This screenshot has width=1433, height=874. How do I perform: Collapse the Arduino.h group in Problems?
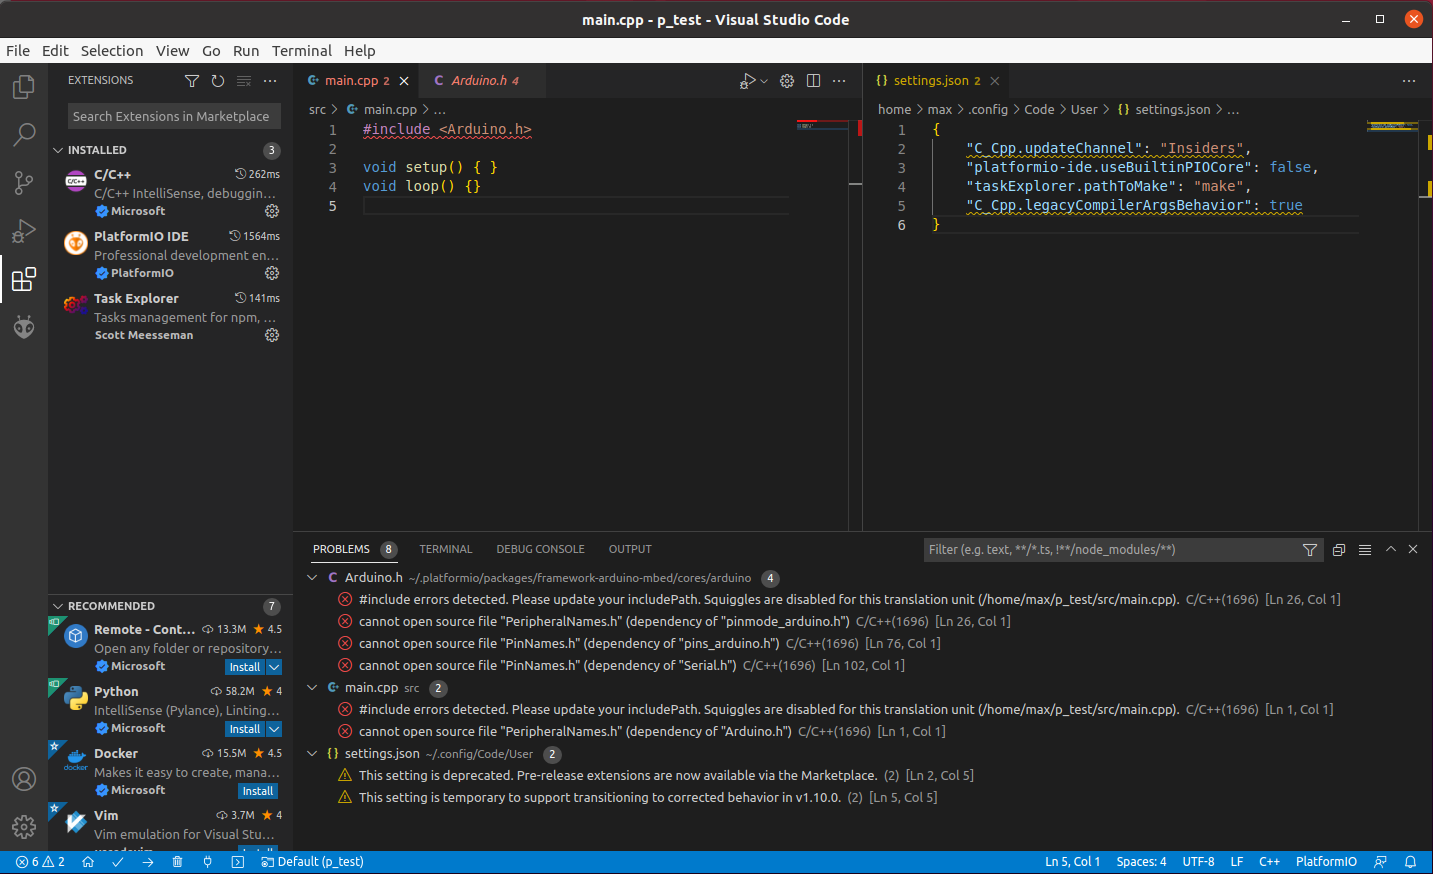(x=312, y=577)
